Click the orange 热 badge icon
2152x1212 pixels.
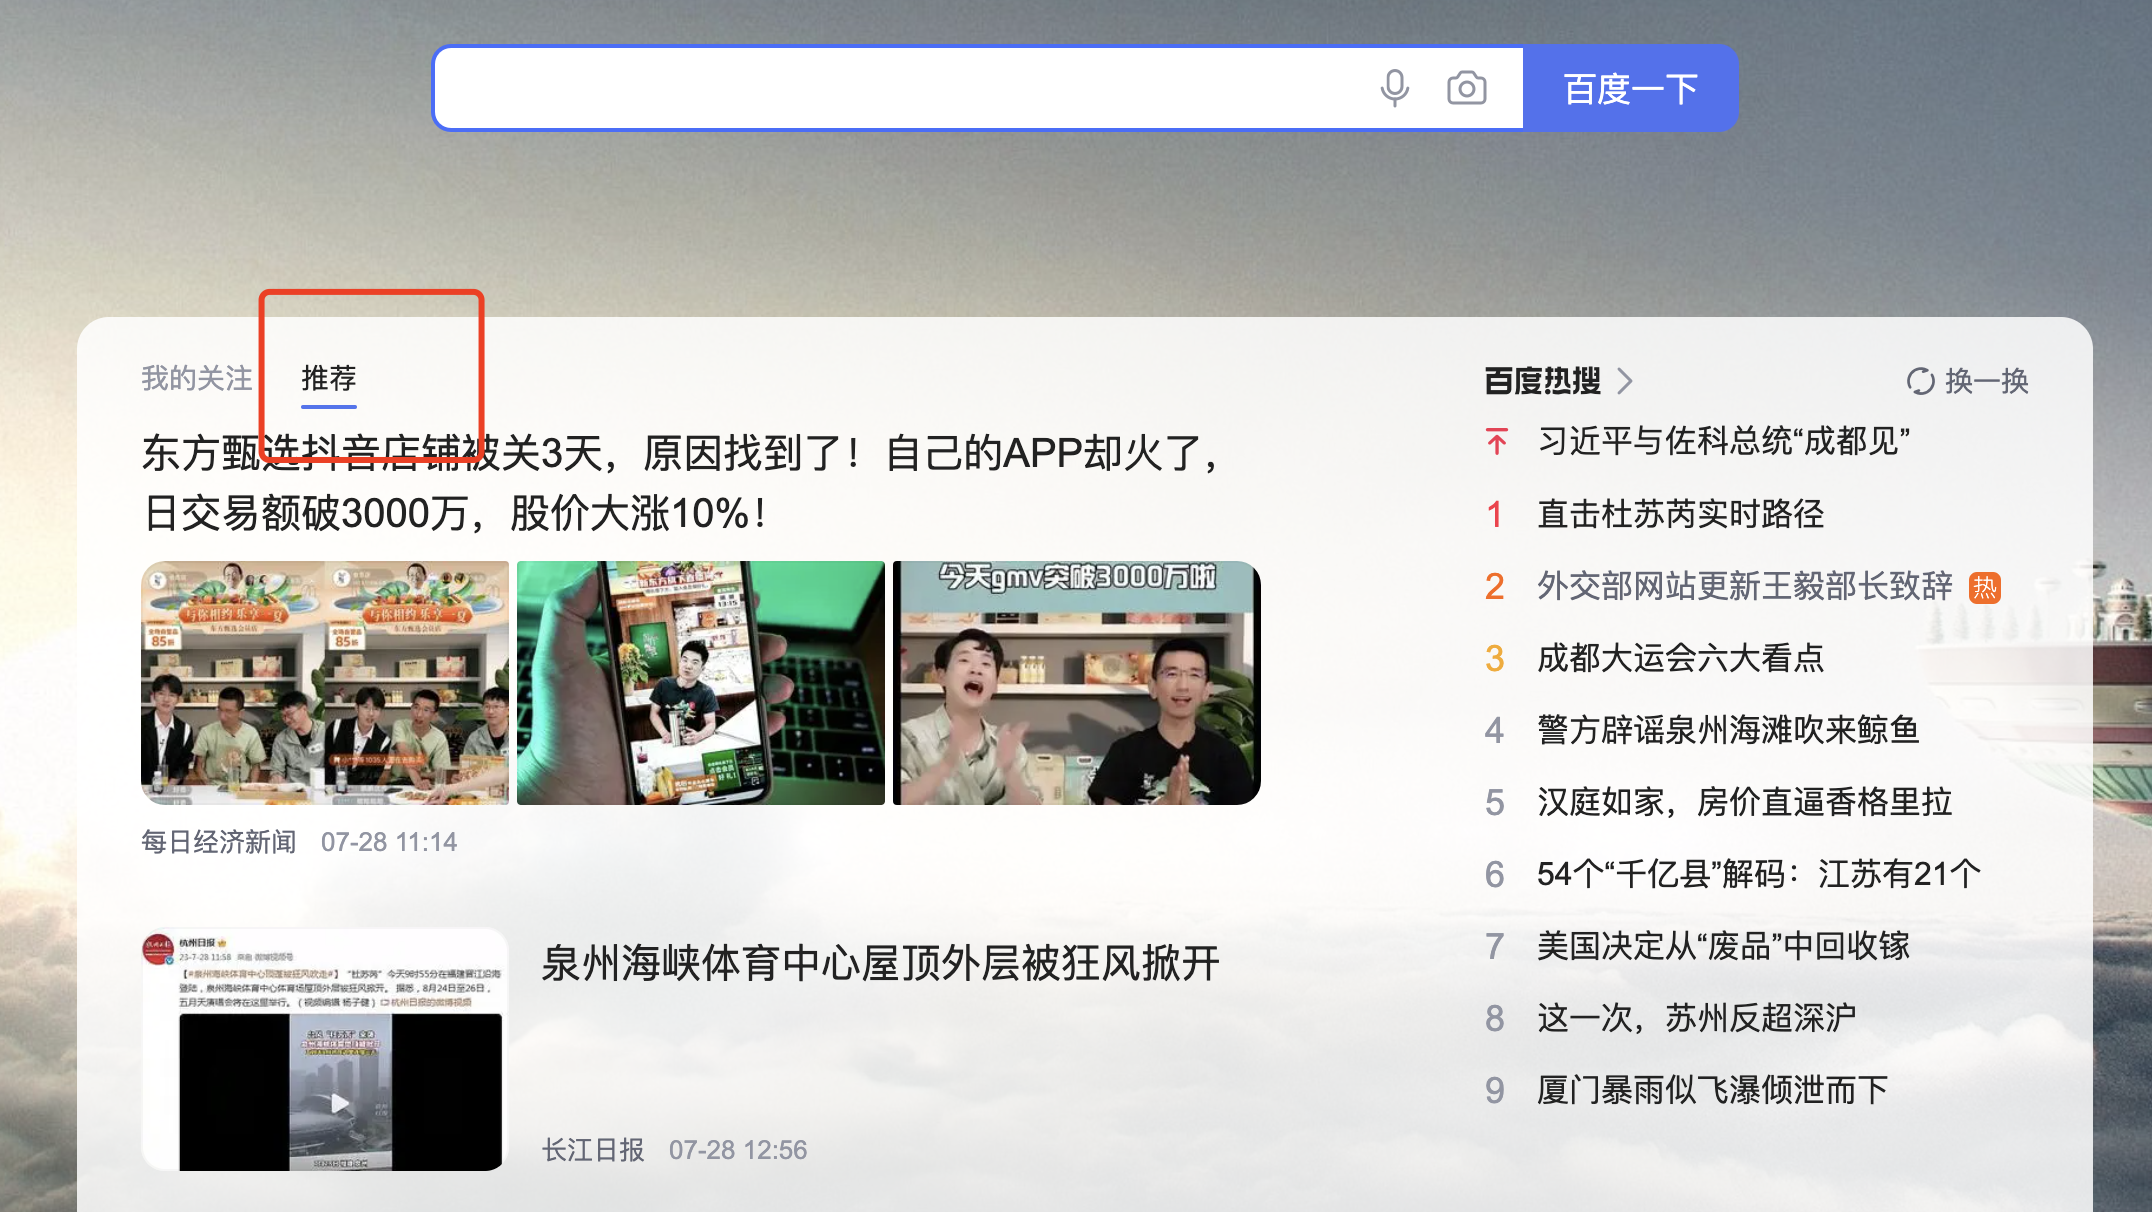point(1984,587)
